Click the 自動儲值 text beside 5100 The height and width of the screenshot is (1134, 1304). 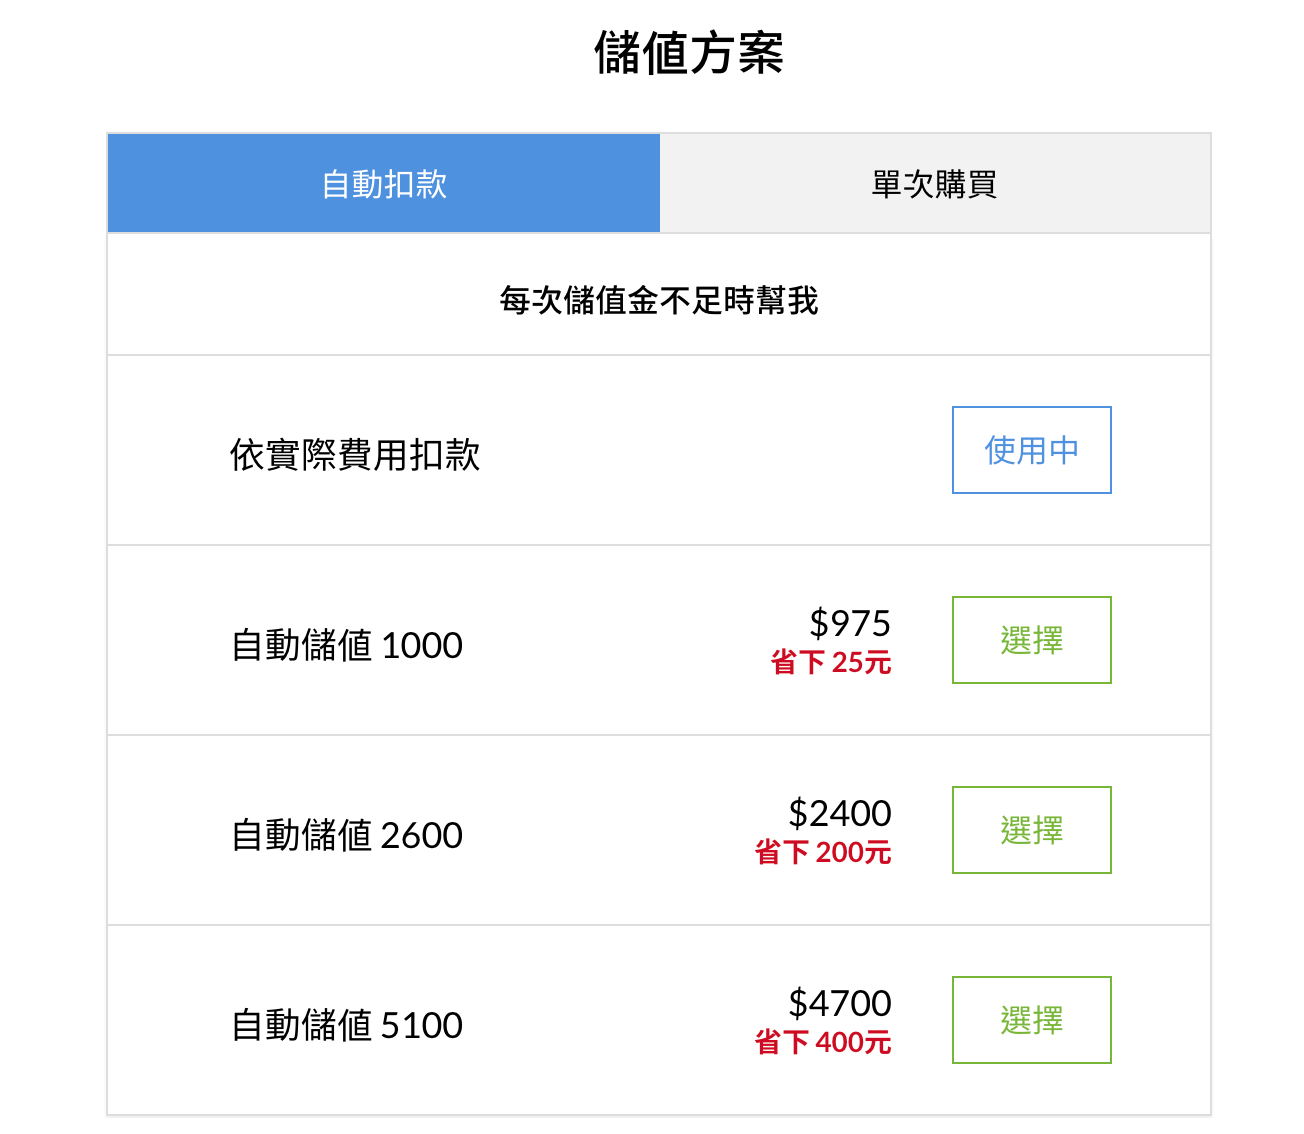click(x=302, y=1026)
